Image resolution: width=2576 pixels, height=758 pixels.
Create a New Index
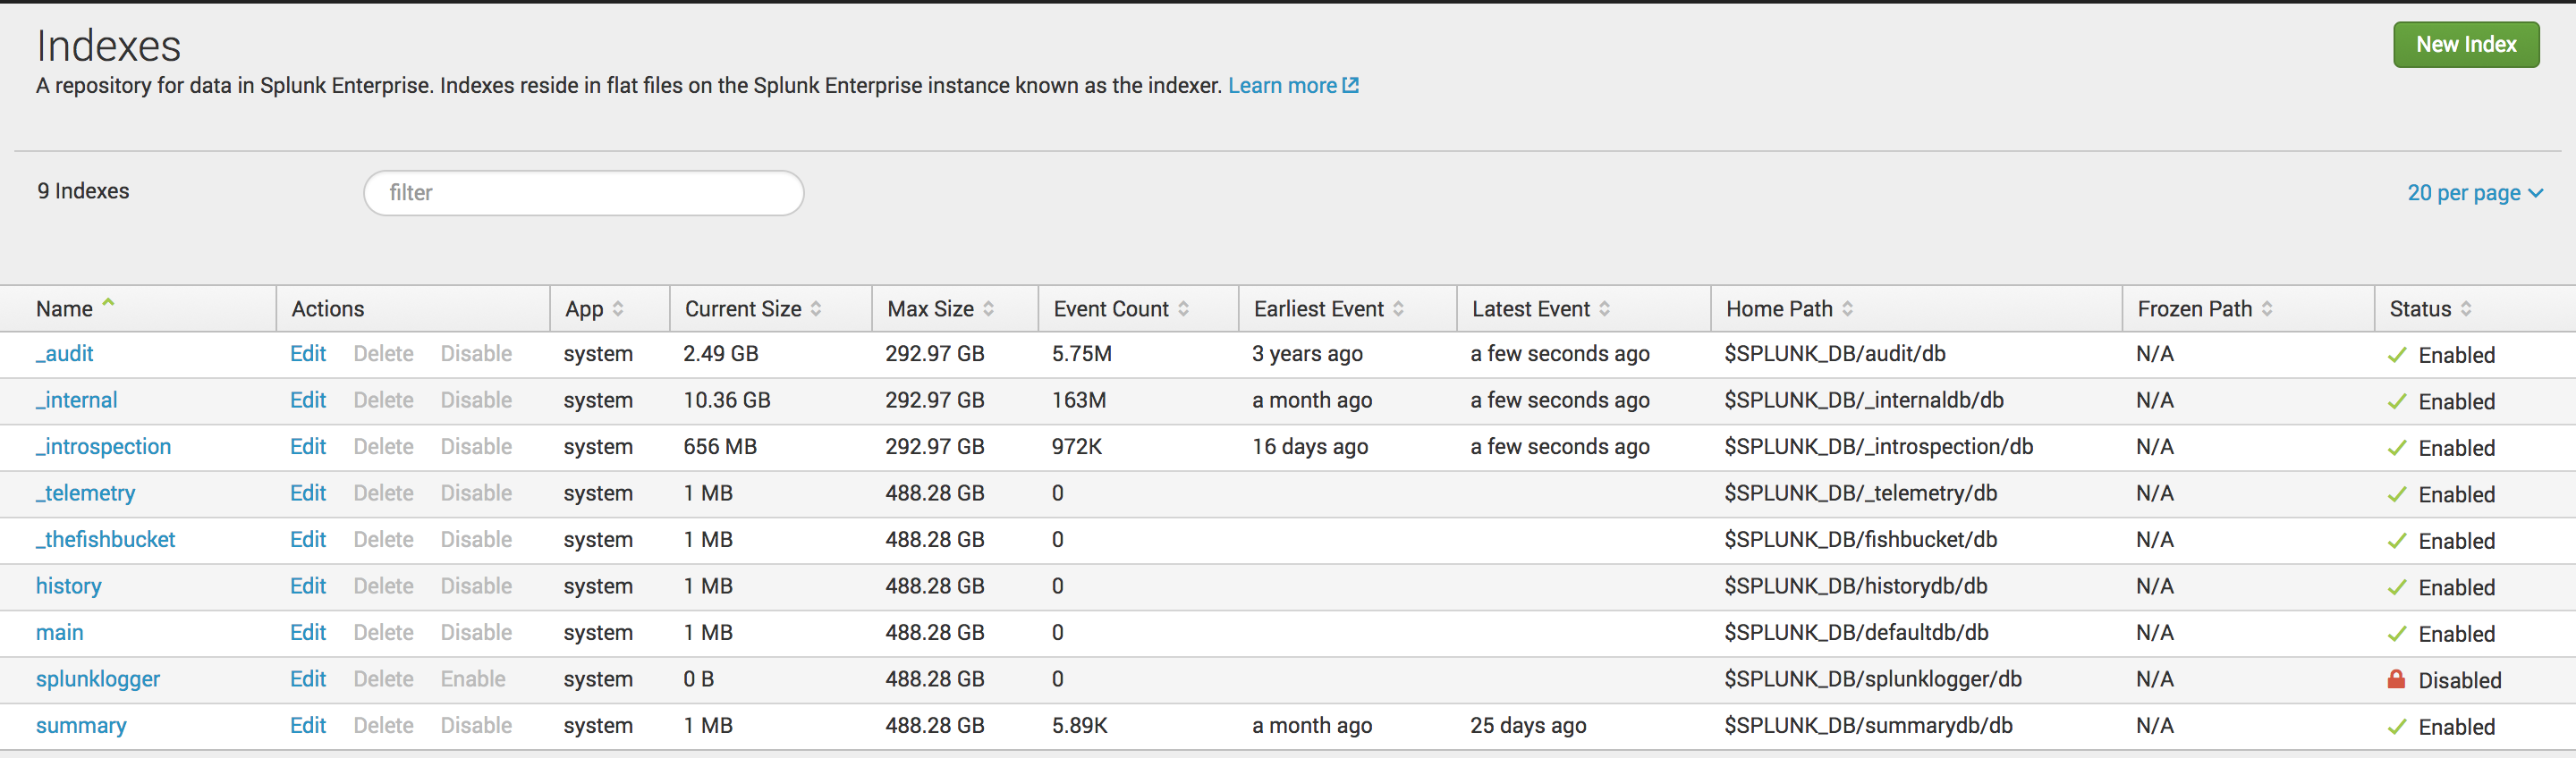pos(2465,45)
